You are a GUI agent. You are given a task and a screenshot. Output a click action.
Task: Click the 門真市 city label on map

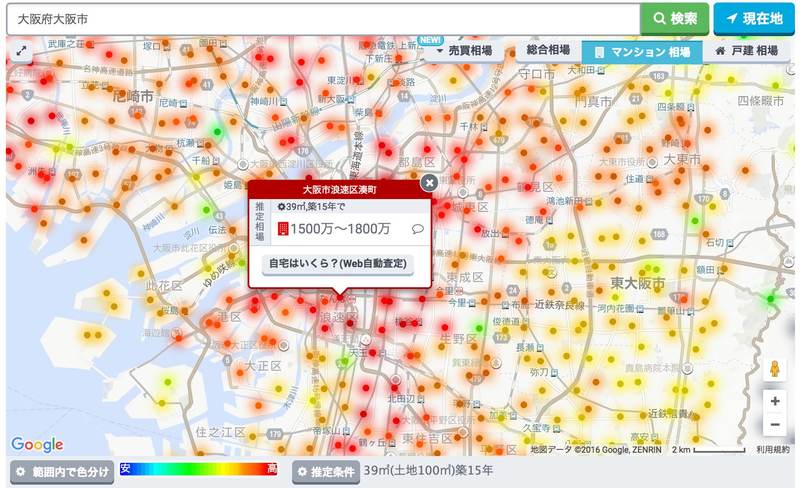[593, 102]
